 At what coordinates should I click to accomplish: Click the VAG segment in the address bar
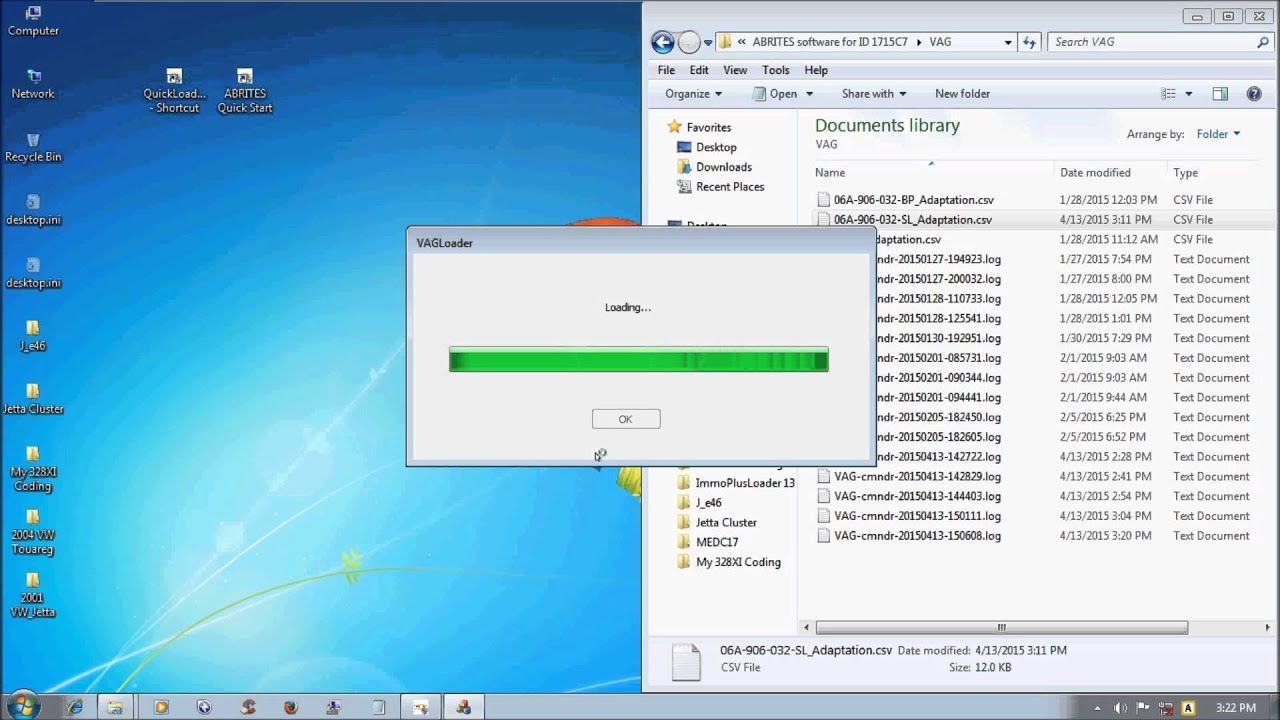coord(940,42)
